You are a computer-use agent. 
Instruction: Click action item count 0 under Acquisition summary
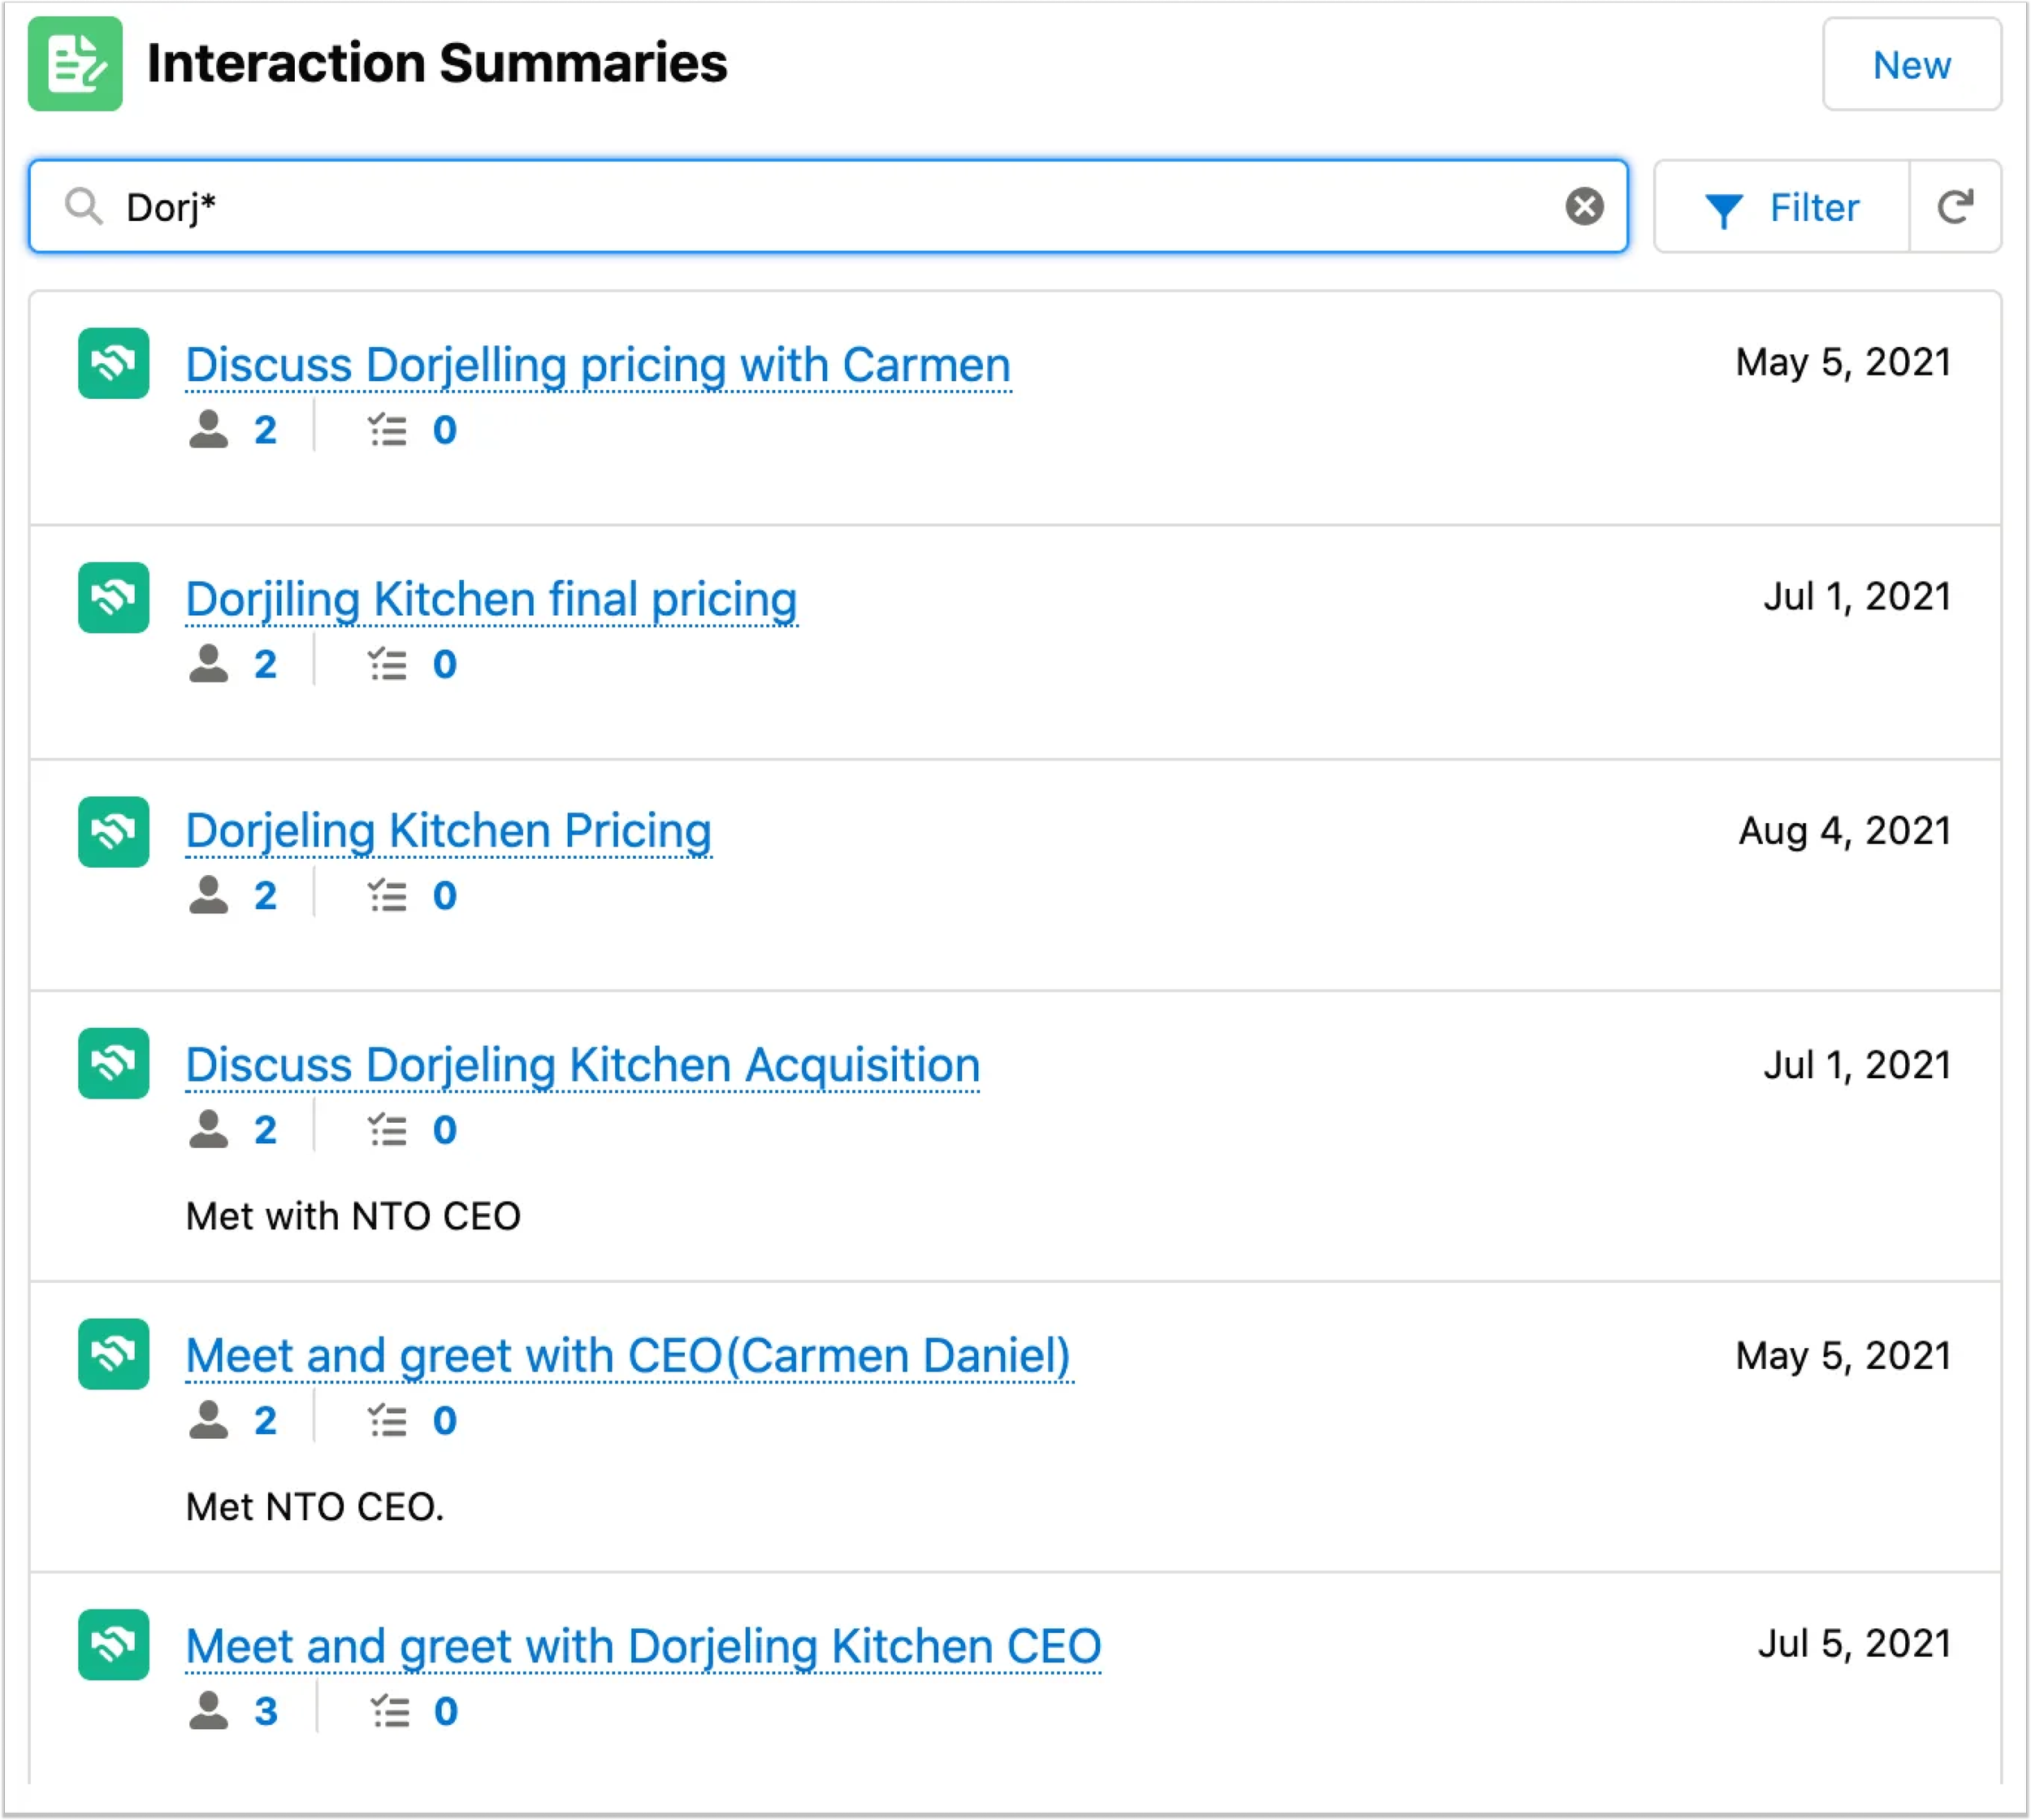(445, 1130)
